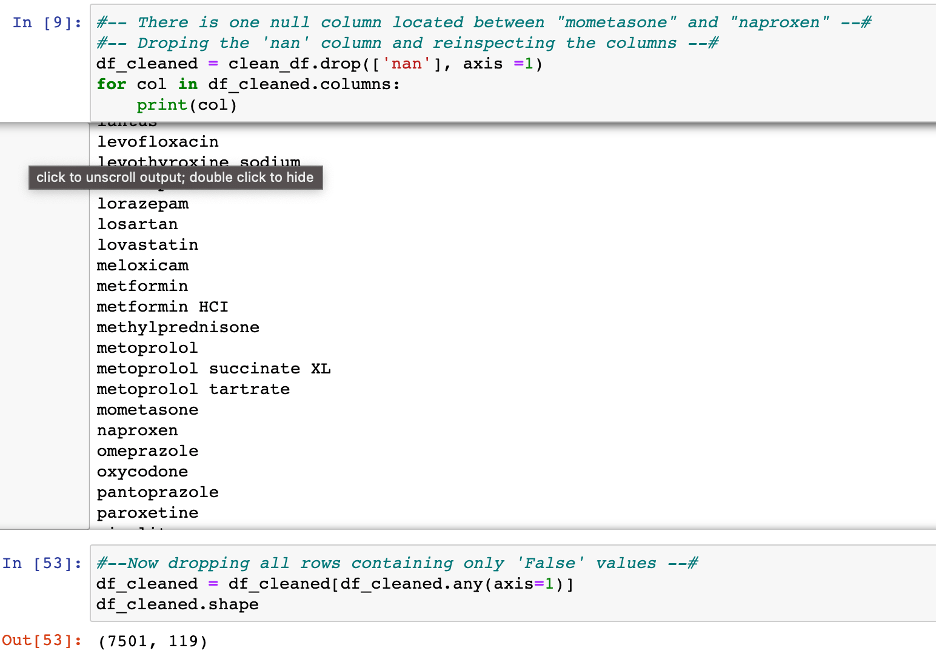
Task: Click 'paroxetine' near the output bottom
Action: (x=147, y=513)
